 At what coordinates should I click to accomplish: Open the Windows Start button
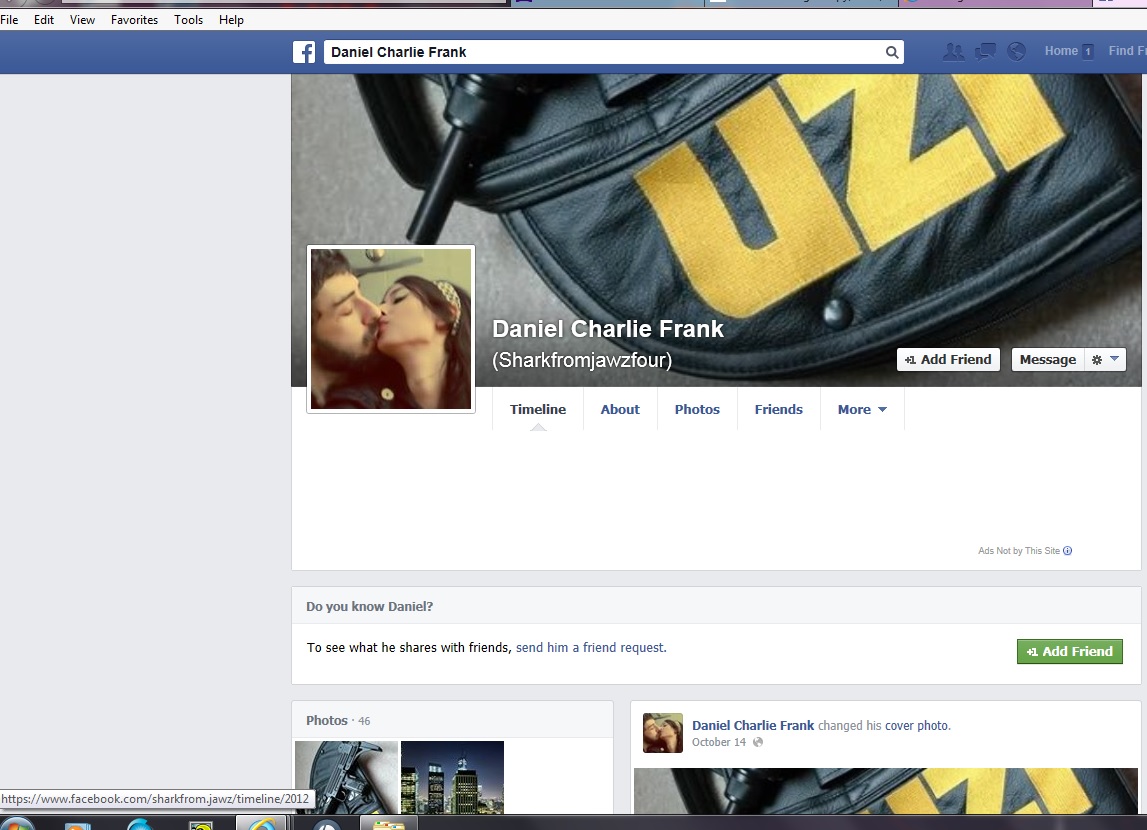pos(16,823)
